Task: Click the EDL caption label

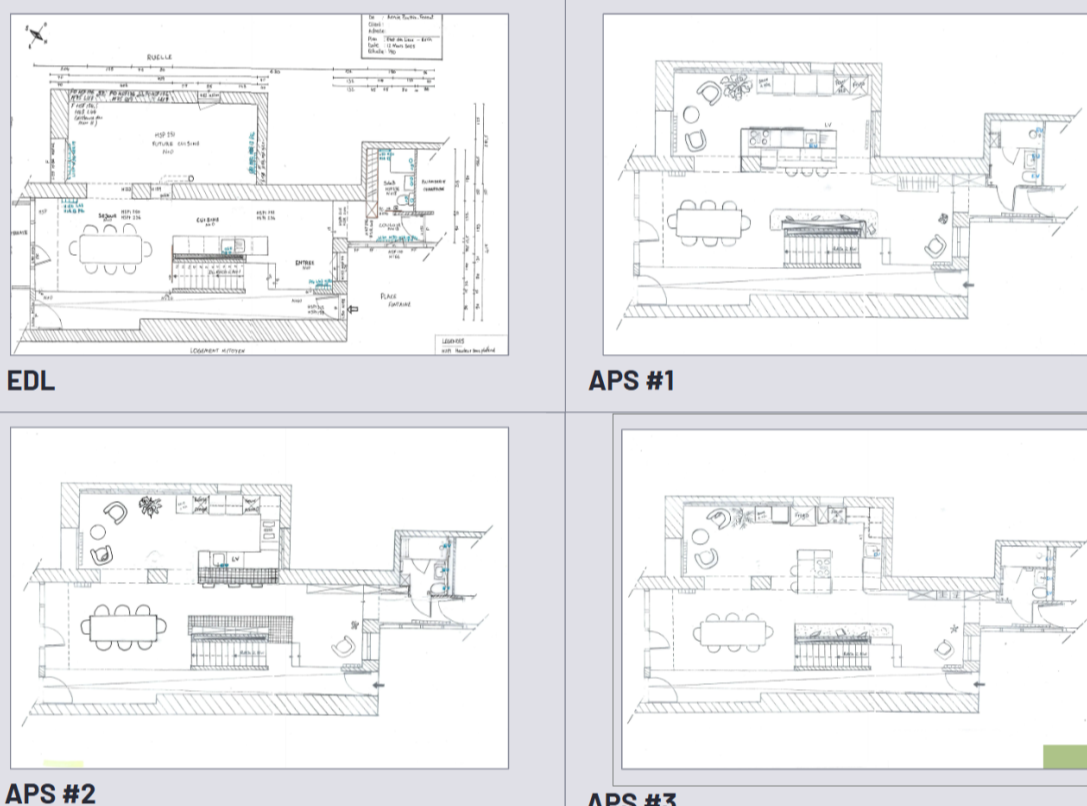Action: 31,381
